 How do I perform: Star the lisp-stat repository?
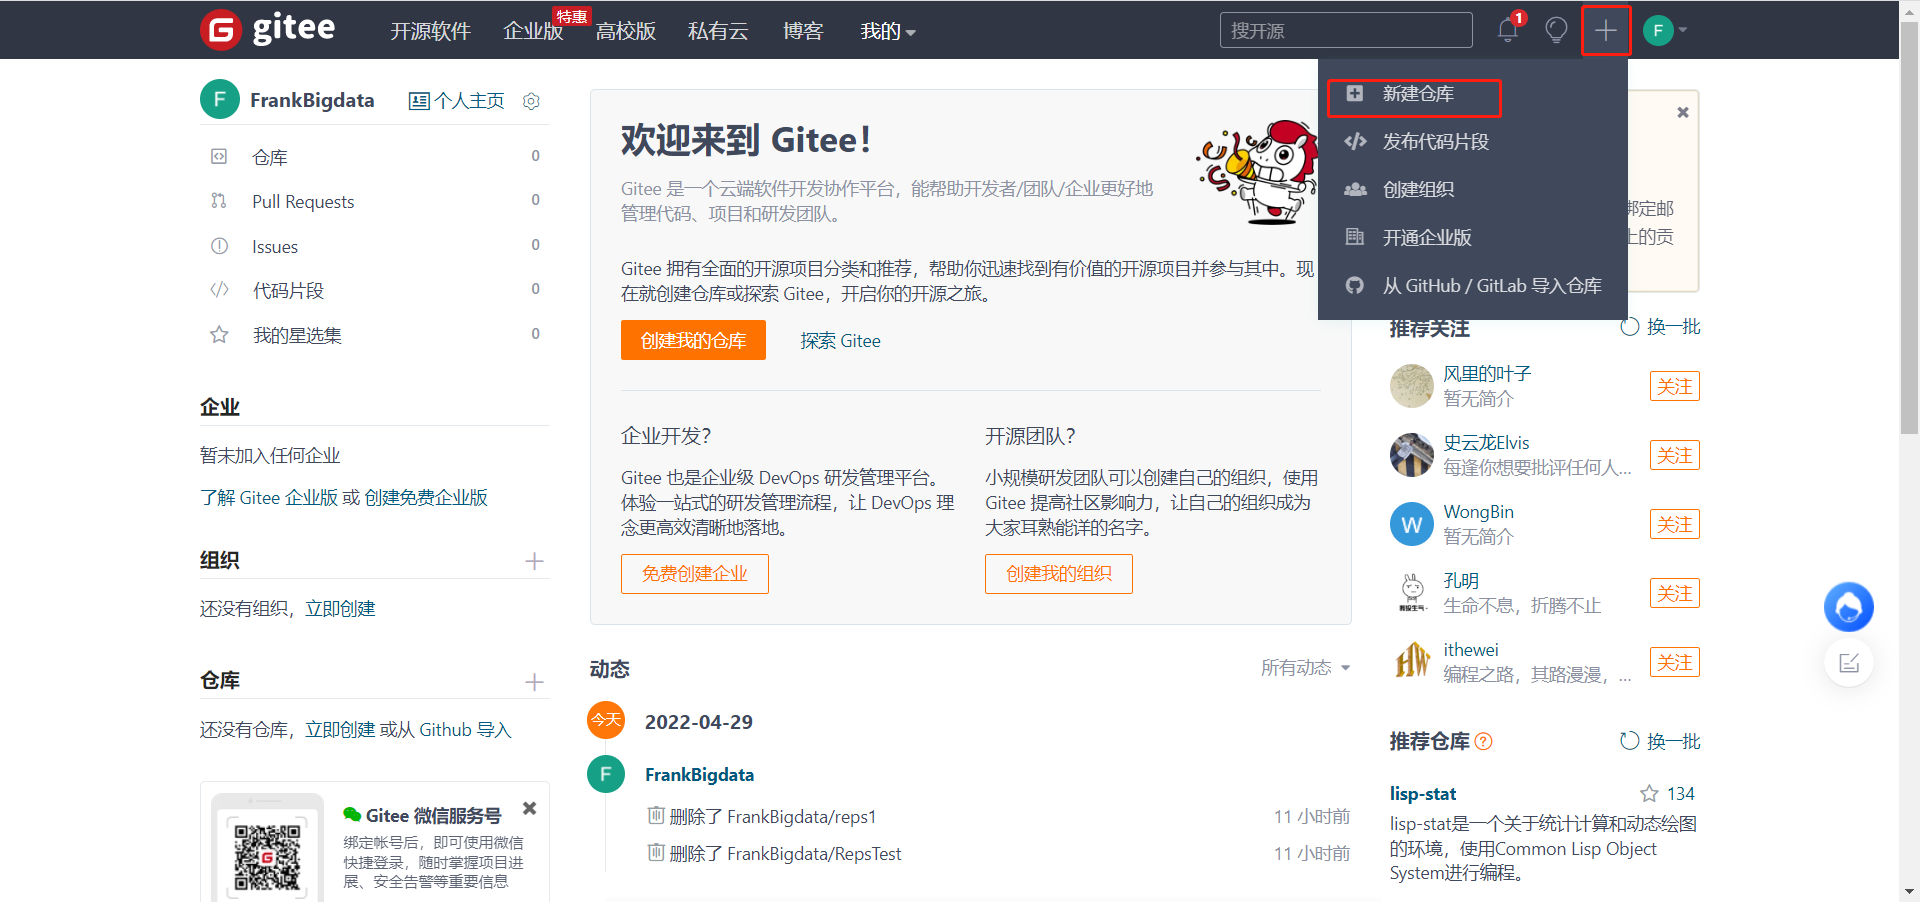1649,794
